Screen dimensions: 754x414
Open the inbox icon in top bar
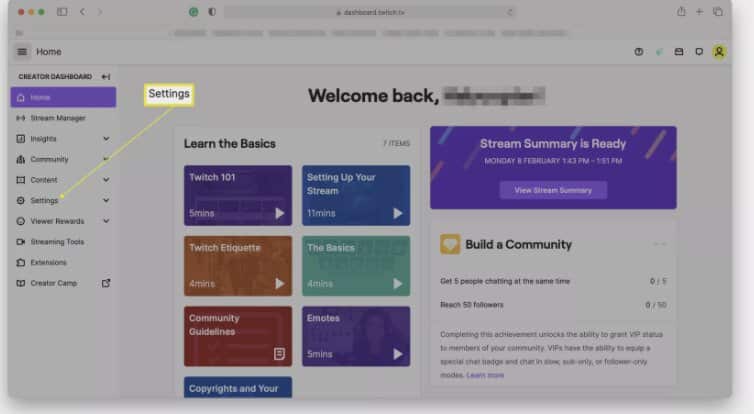pyautogui.click(x=679, y=51)
